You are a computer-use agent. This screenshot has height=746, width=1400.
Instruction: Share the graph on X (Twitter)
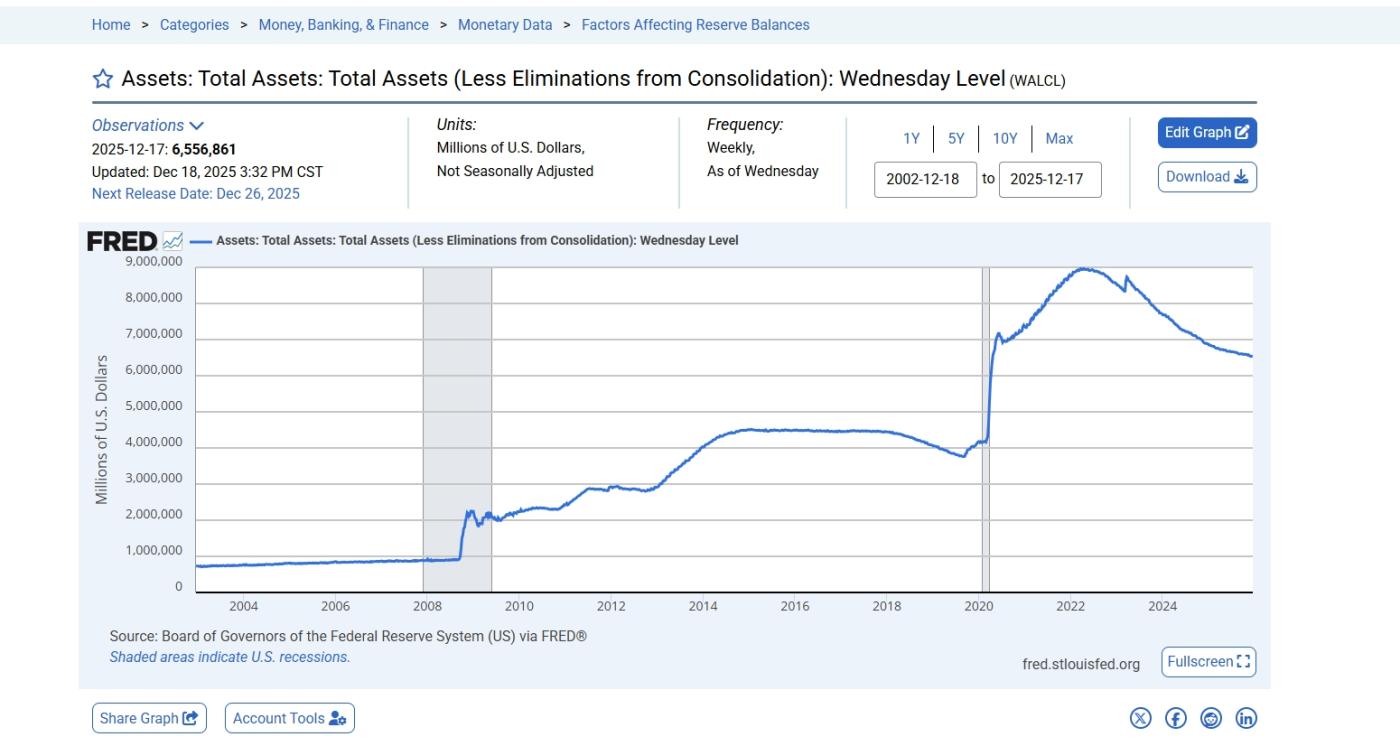[x=1140, y=718]
